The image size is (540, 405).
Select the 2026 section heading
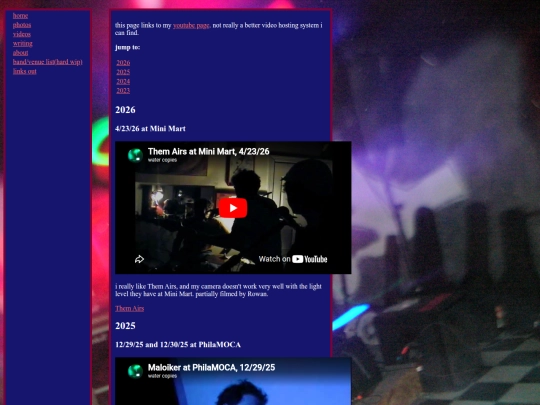[x=125, y=110]
